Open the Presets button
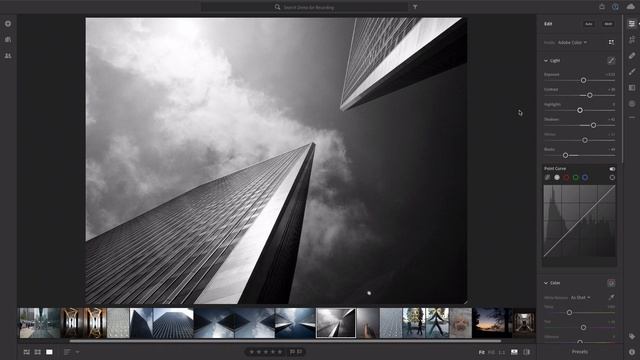The width and height of the screenshot is (640, 360). [580, 352]
